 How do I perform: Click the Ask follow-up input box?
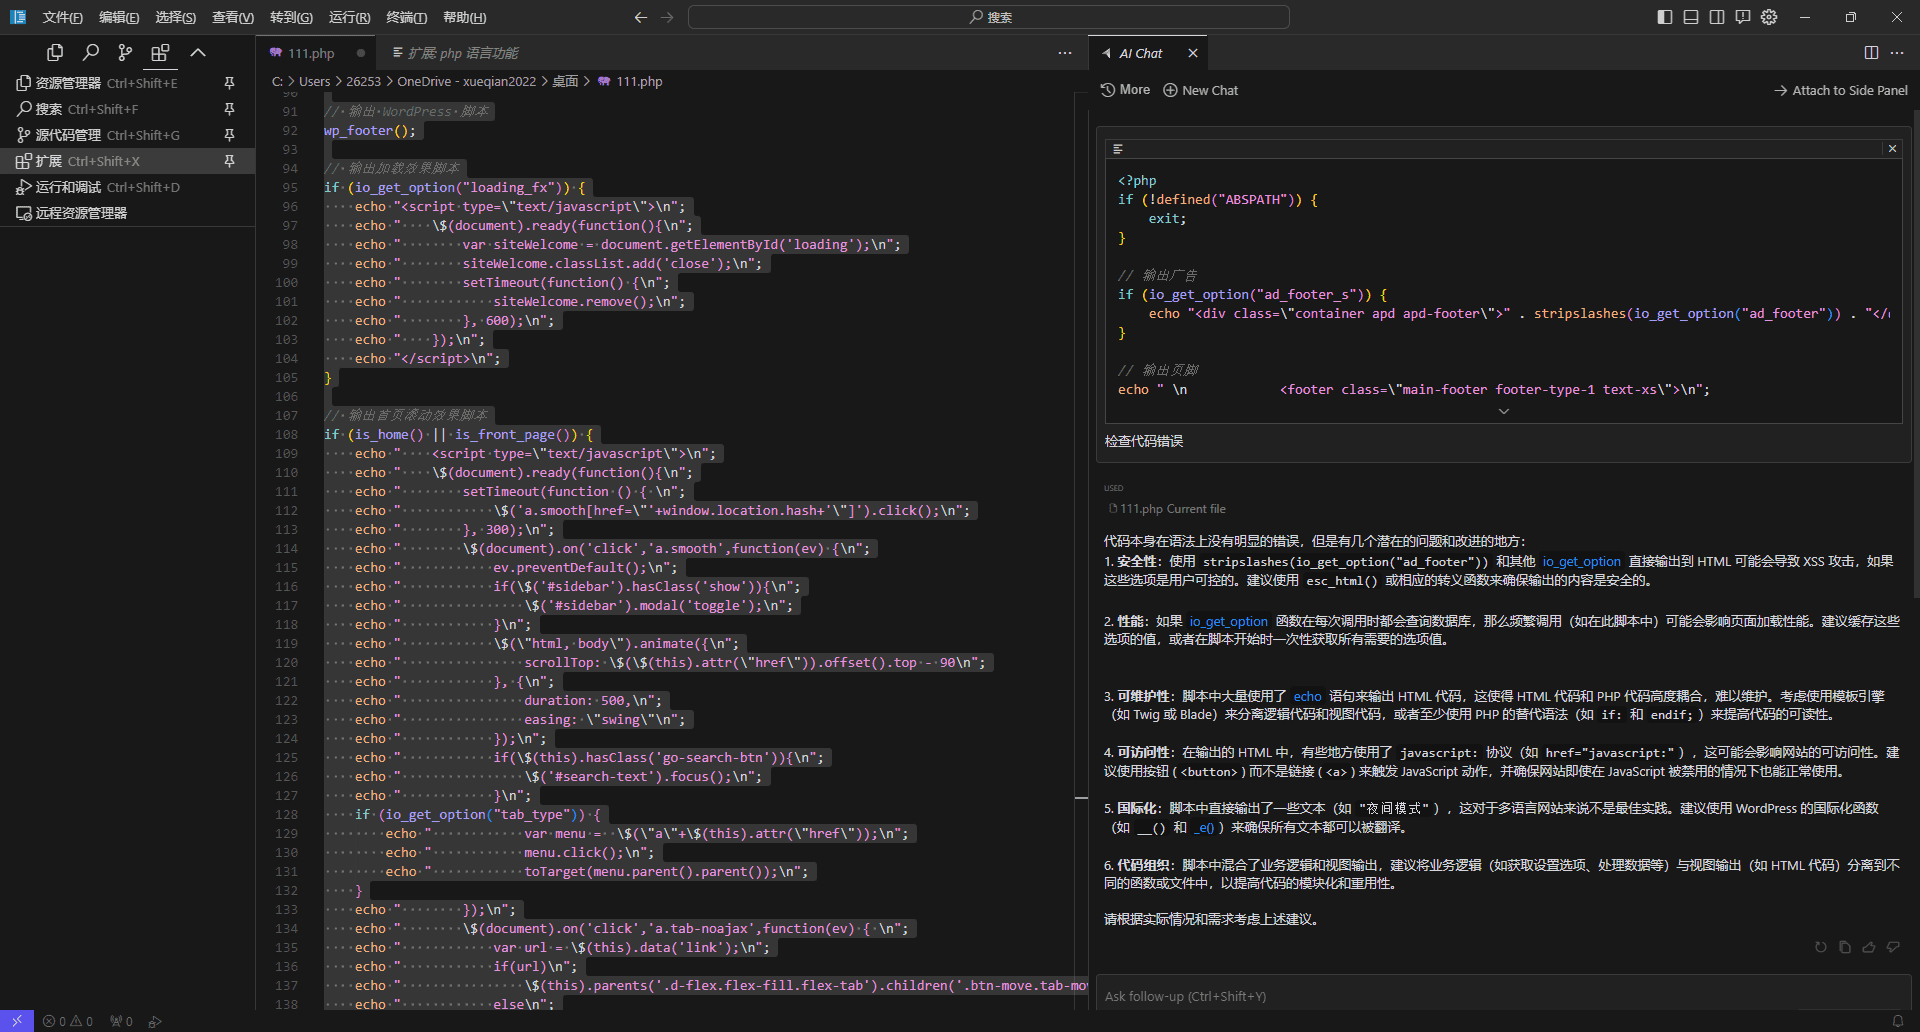[x=1503, y=996]
